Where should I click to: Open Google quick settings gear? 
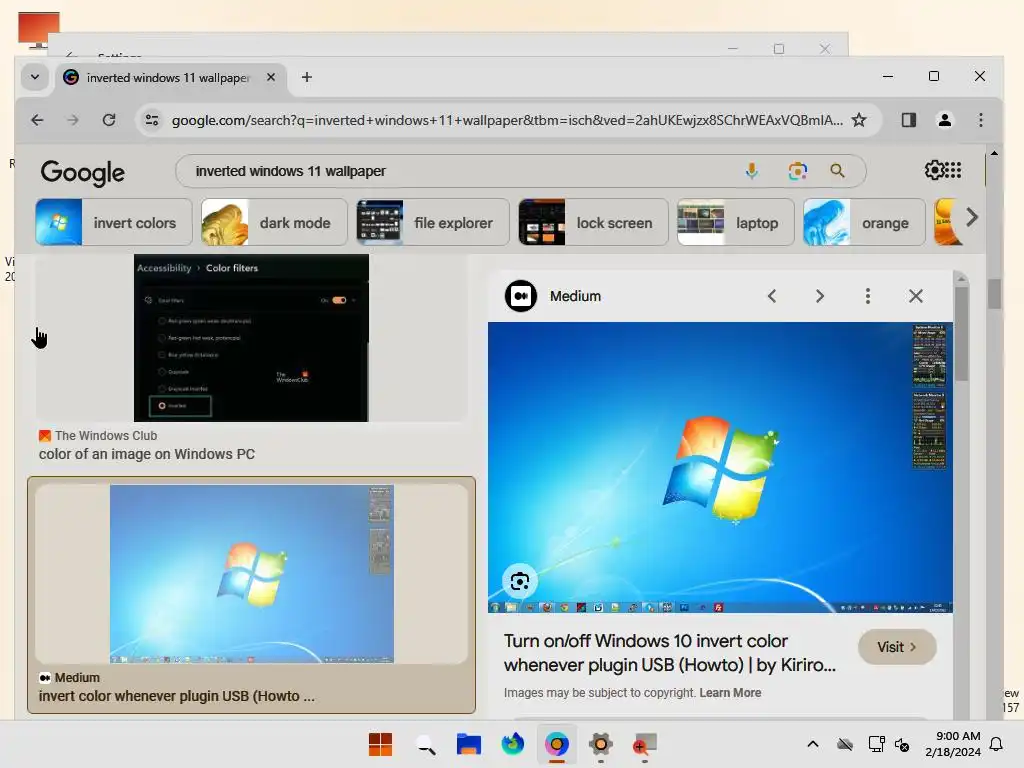pyautogui.click(x=934, y=170)
